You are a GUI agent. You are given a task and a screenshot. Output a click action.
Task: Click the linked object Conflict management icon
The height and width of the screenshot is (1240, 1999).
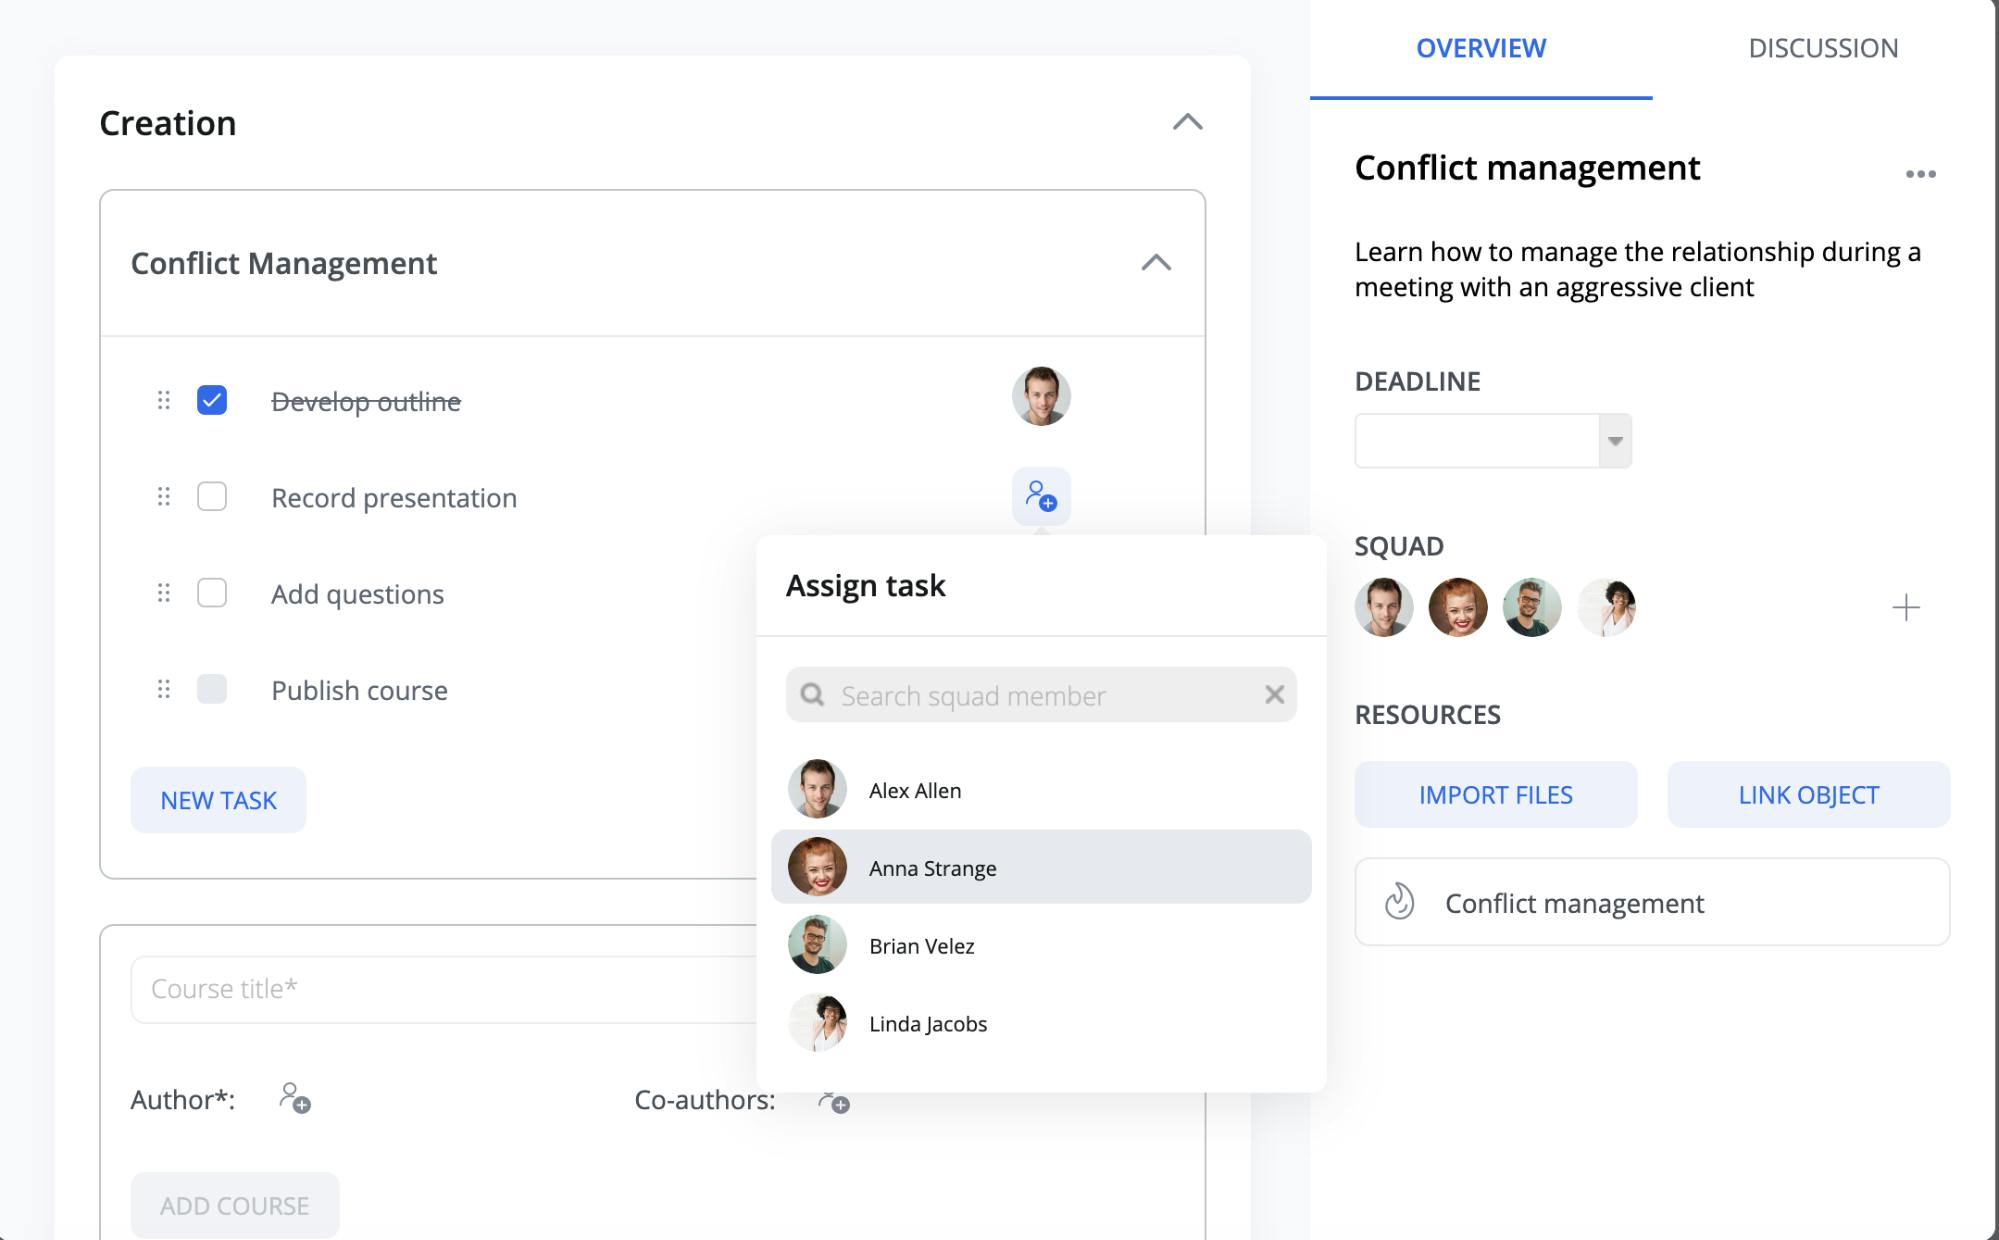coord(1399,901)
